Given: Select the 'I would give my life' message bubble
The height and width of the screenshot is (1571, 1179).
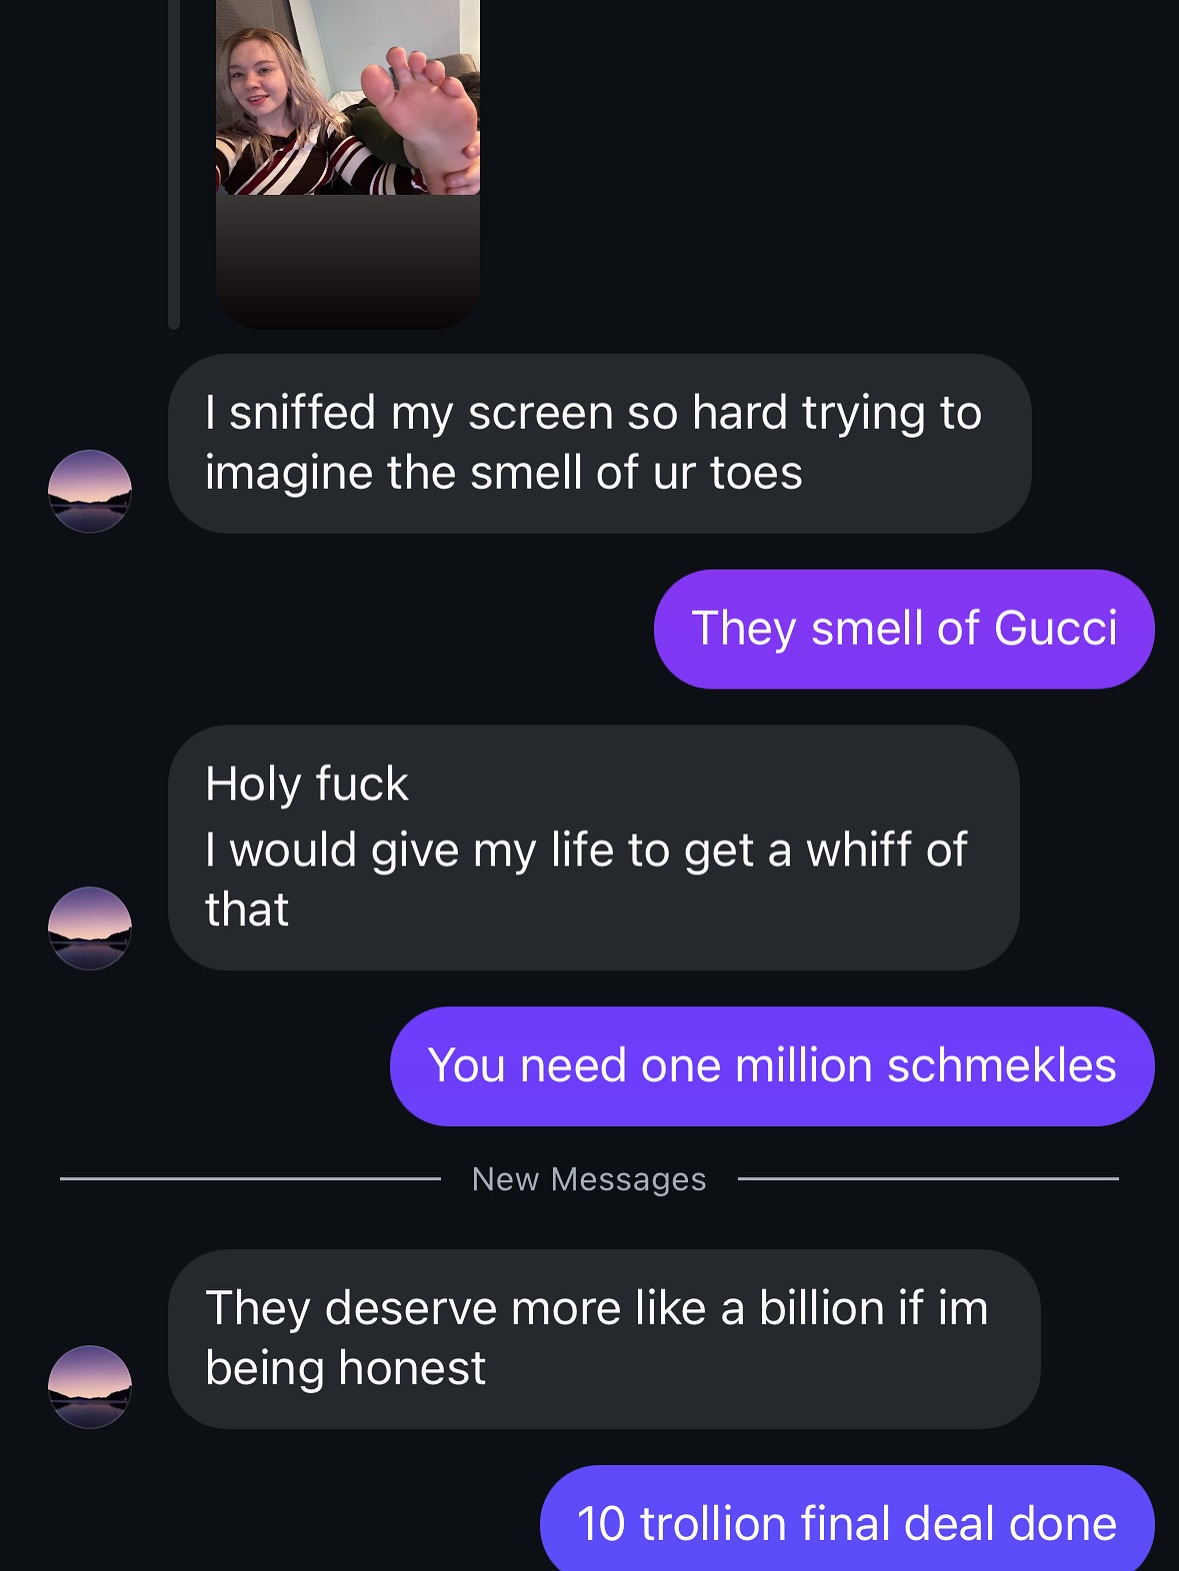Looking at the screenshot, I should 594,848.
